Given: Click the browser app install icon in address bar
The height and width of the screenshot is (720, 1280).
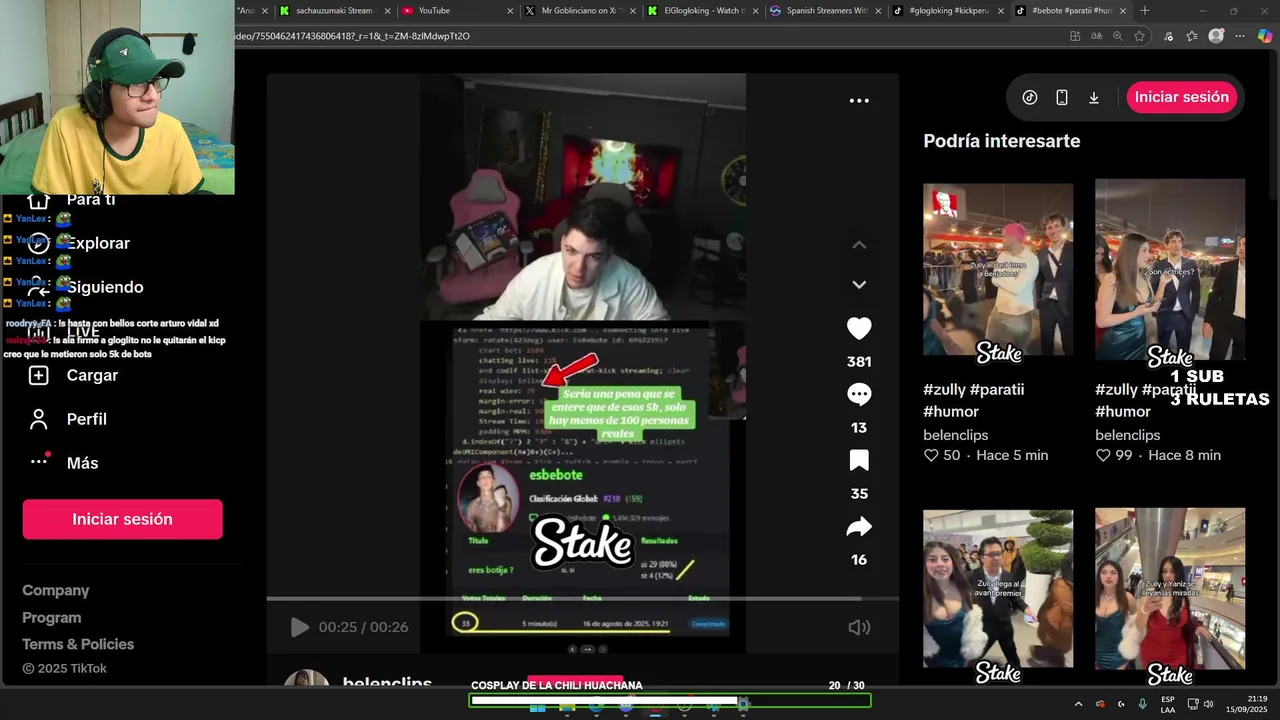Looking at the screenshot, I should pos(1075,36).
